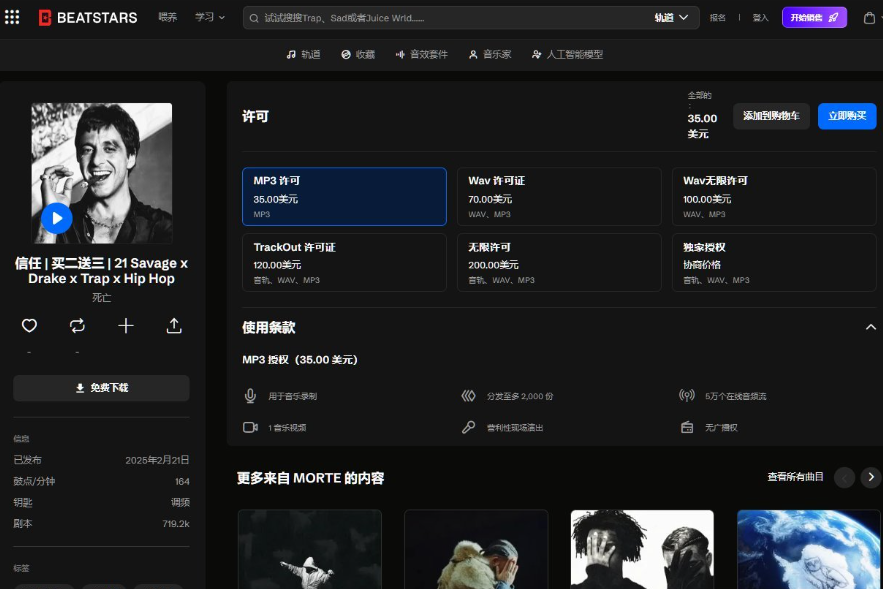Screen dimensions: 883x589
Task: Open the black-and-white faces track thumbnail
Action: (x=642, y=549)
